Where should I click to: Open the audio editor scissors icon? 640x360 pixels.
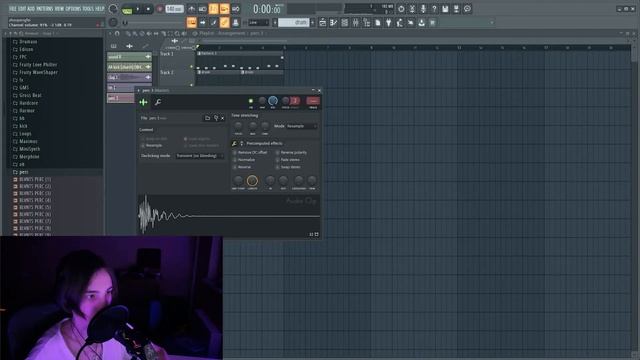click(x=412, y=9)
